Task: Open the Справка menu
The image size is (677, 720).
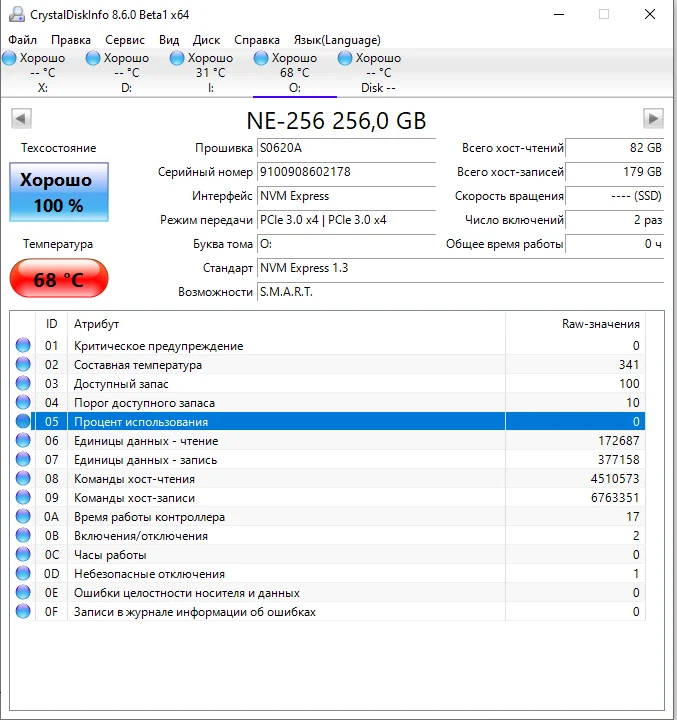Action: tap(257, 40)
